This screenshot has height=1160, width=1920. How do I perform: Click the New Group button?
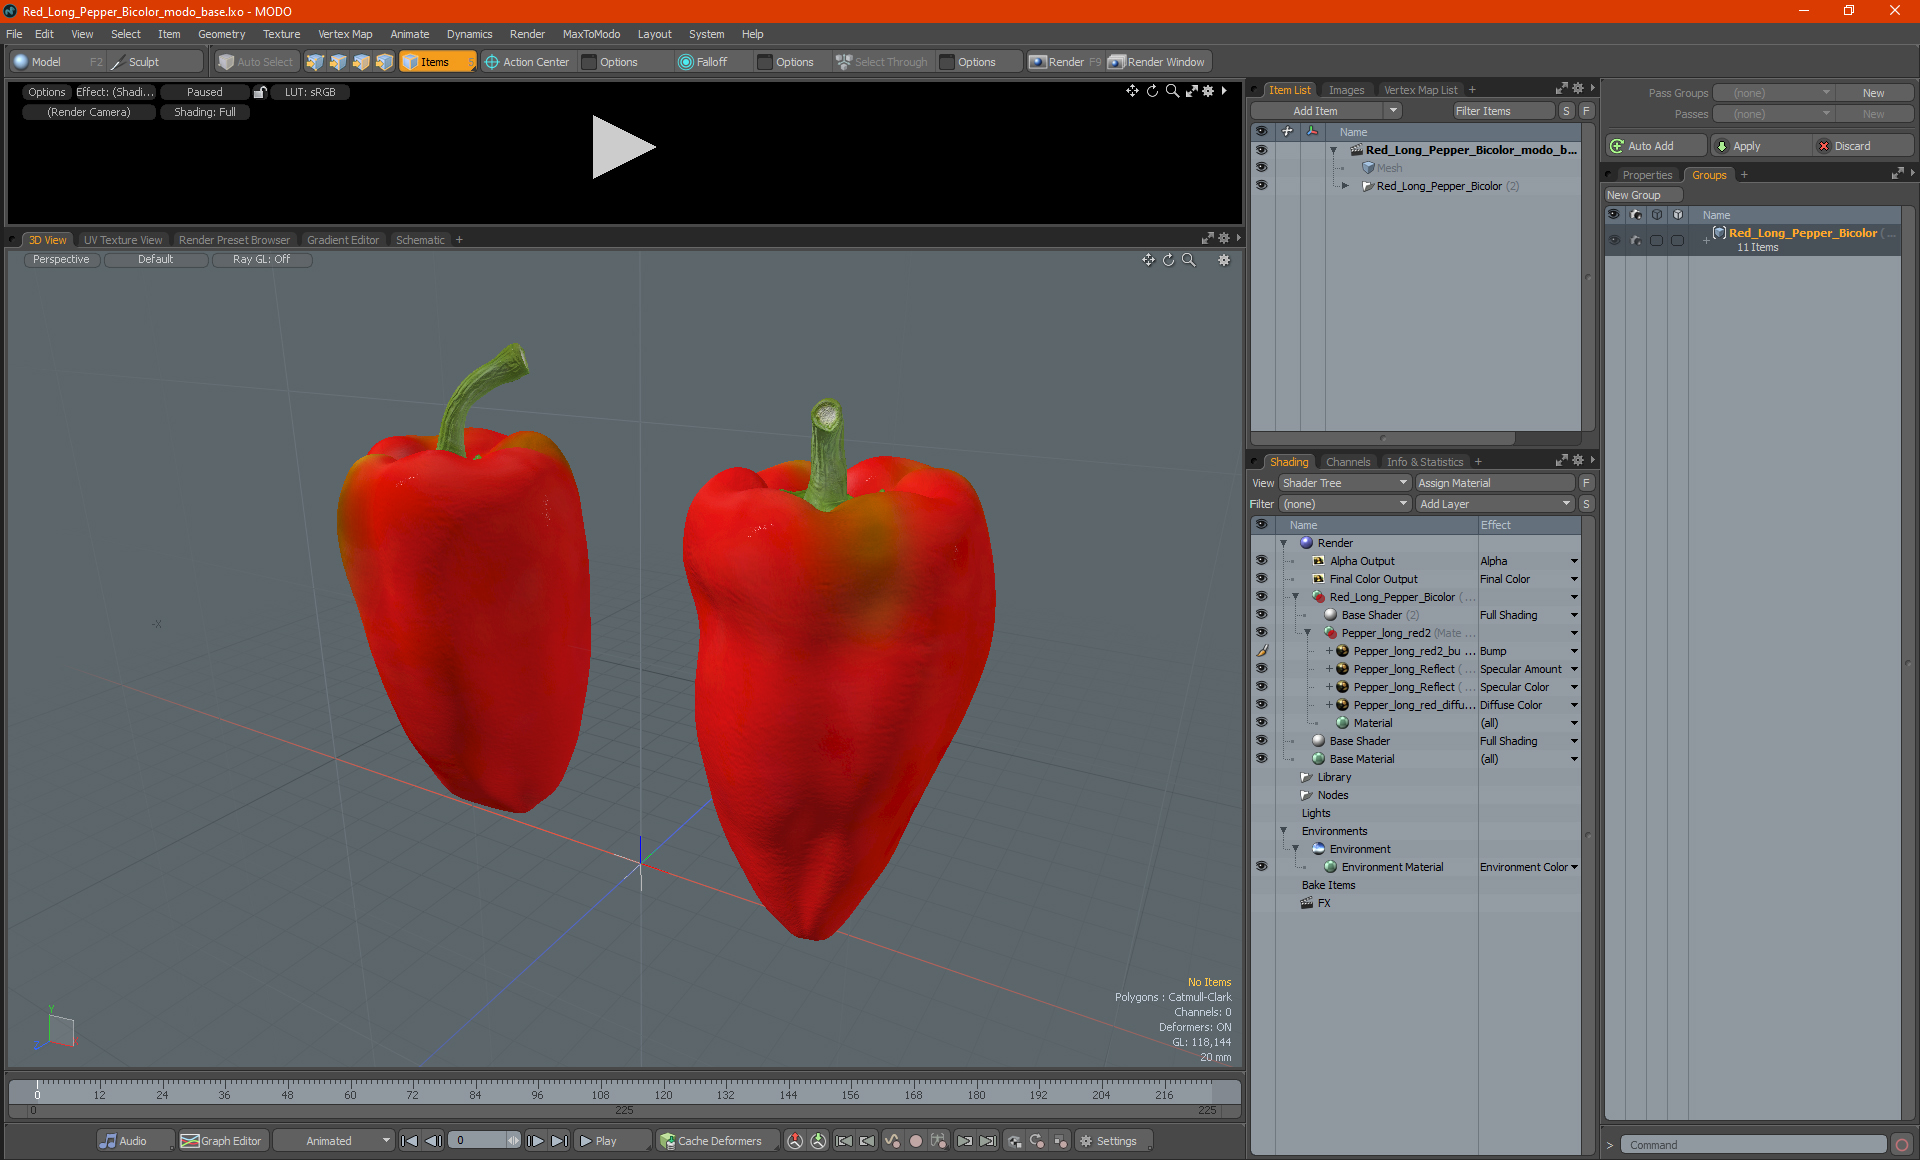coord(1643,195)
